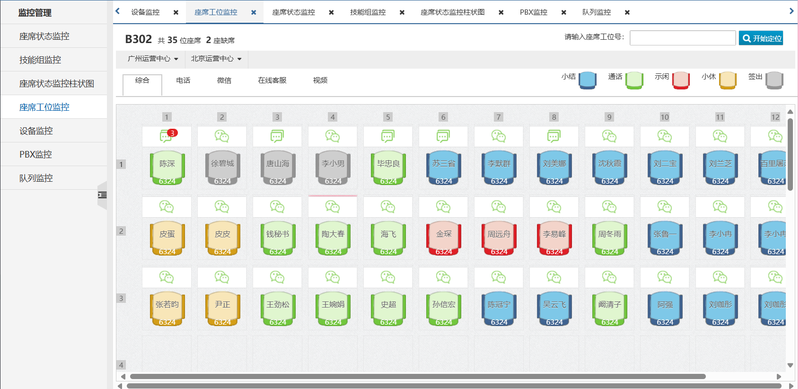Select the 阿强 seat icon

pyautogui.click(x=665, y=308)
